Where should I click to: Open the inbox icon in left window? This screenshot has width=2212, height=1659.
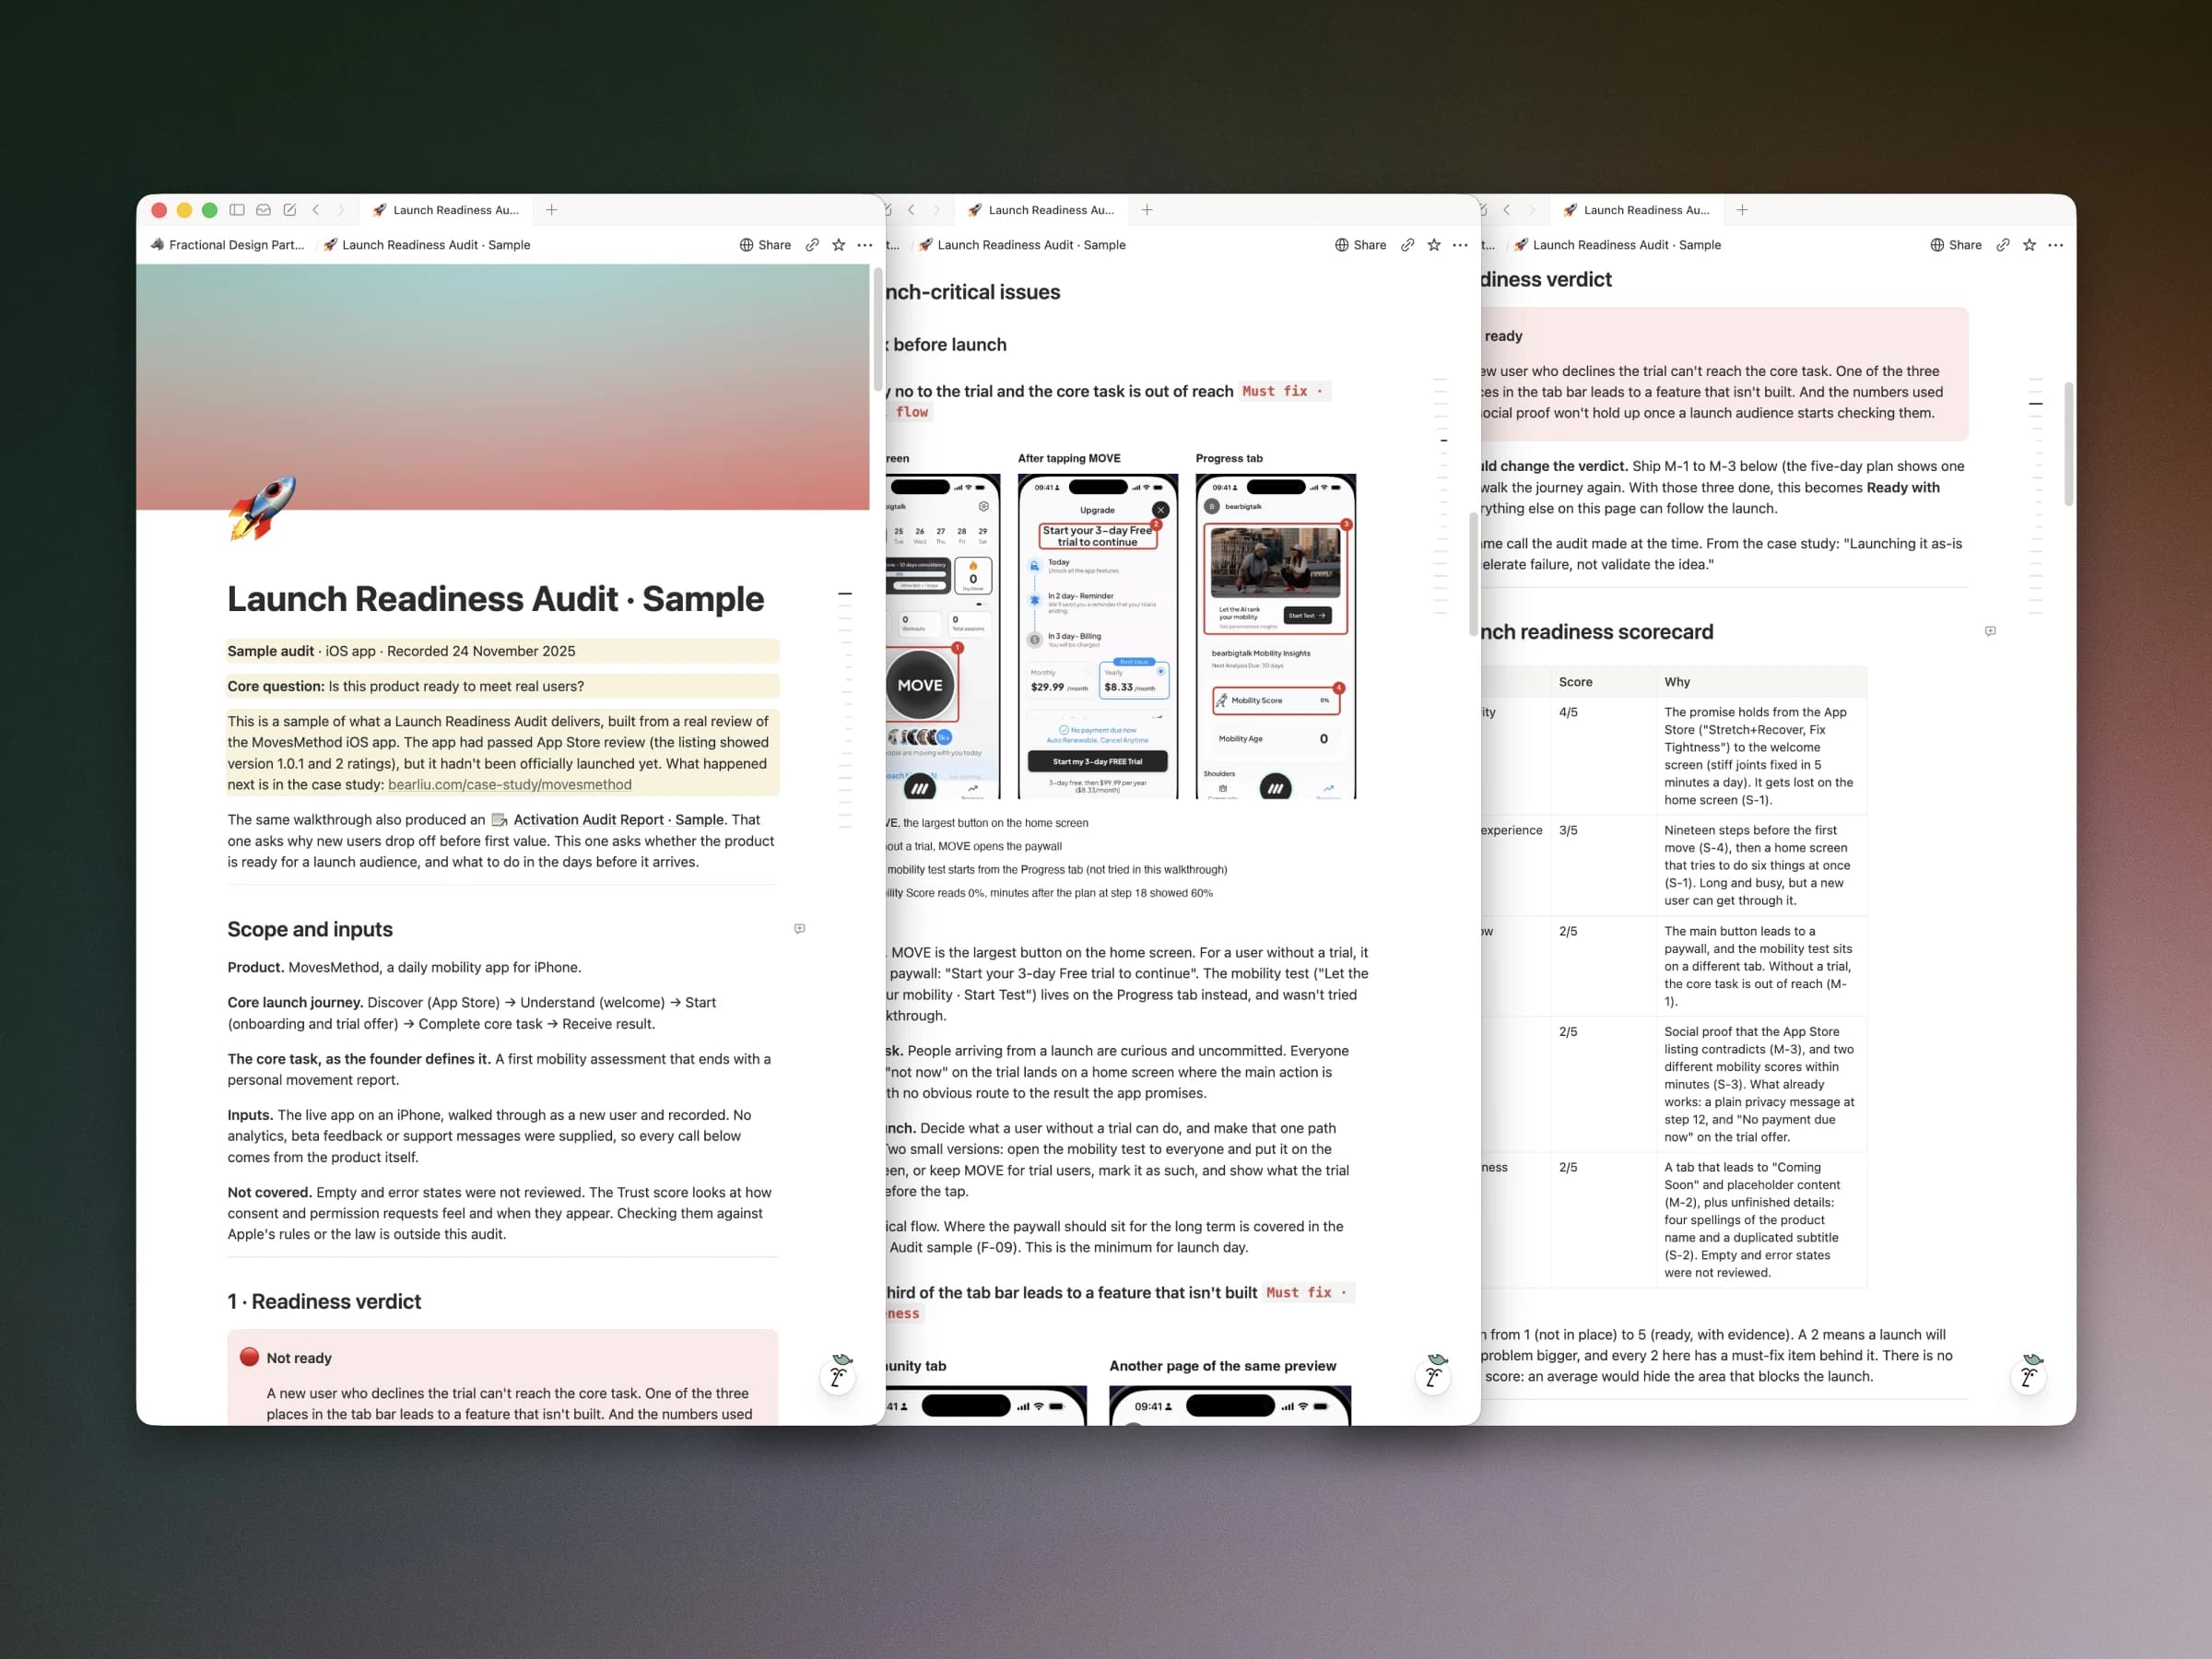(x=263, y=210)
